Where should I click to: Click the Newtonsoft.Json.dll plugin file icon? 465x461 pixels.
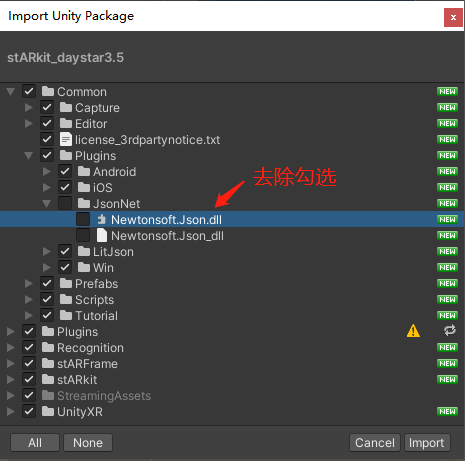click(101, 220)
